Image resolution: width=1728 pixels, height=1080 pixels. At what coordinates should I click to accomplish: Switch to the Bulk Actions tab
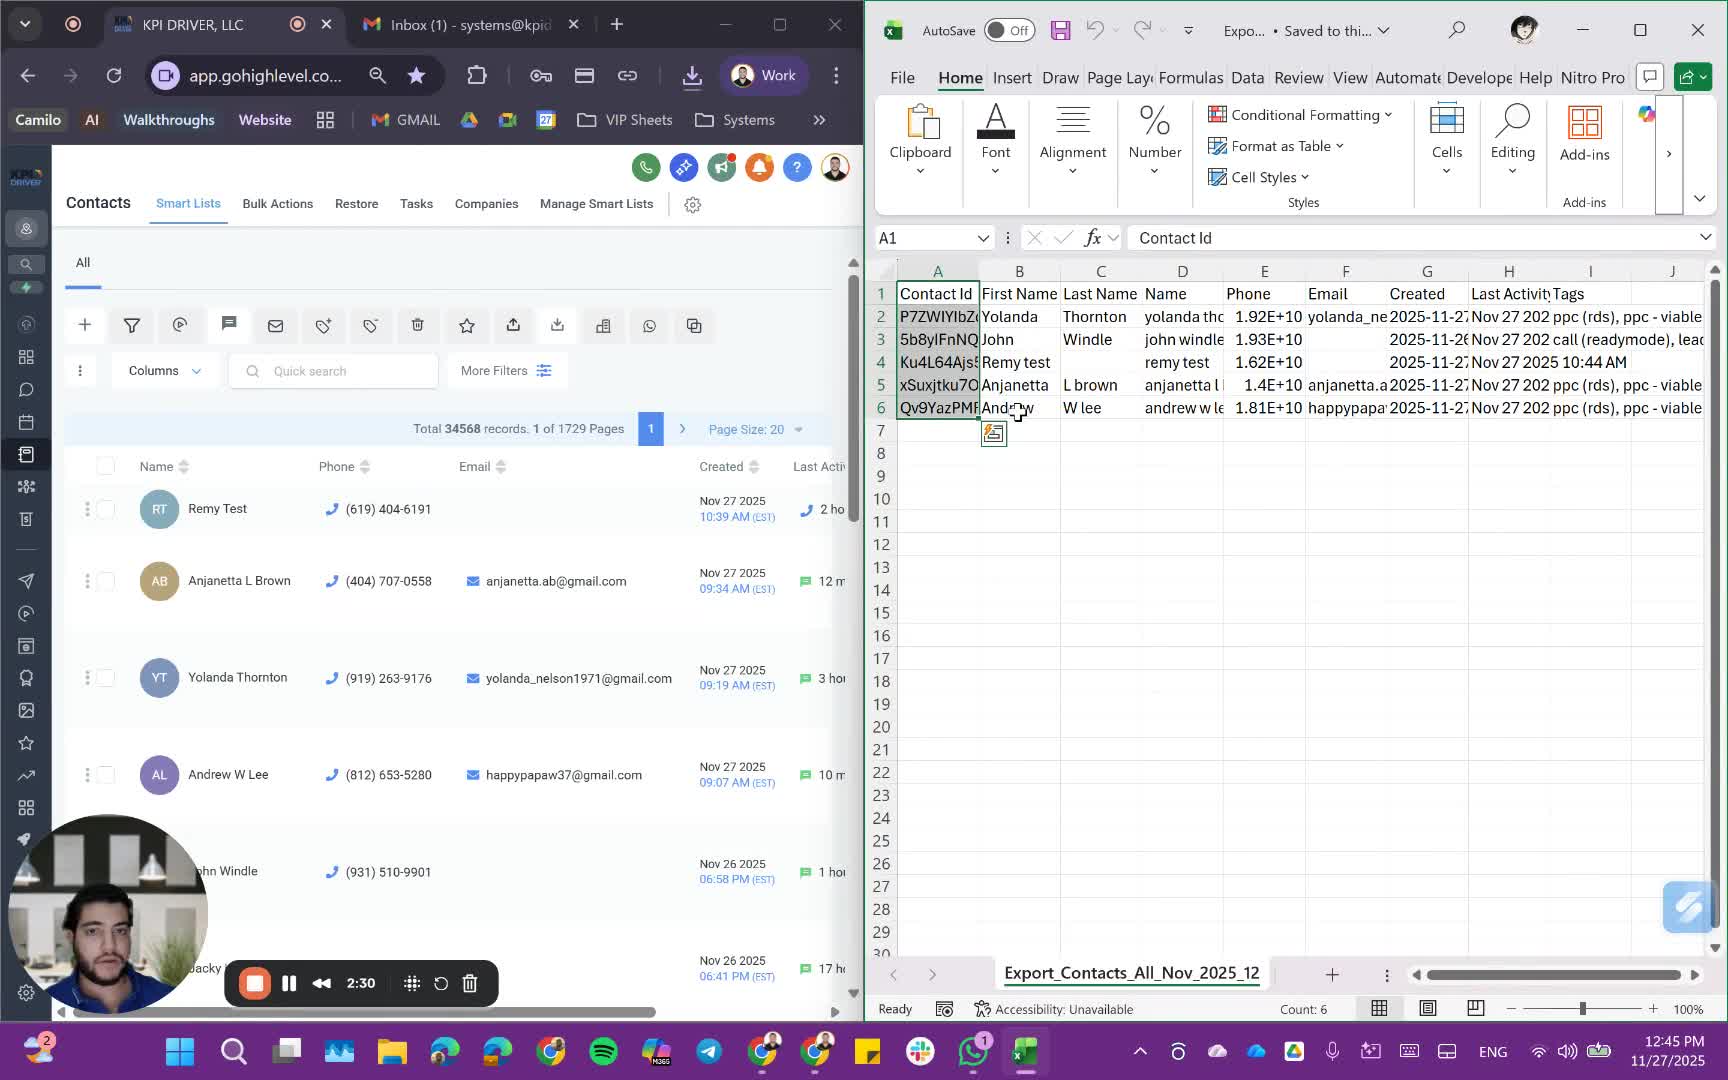pyautogui.click(x=277, y=204)
